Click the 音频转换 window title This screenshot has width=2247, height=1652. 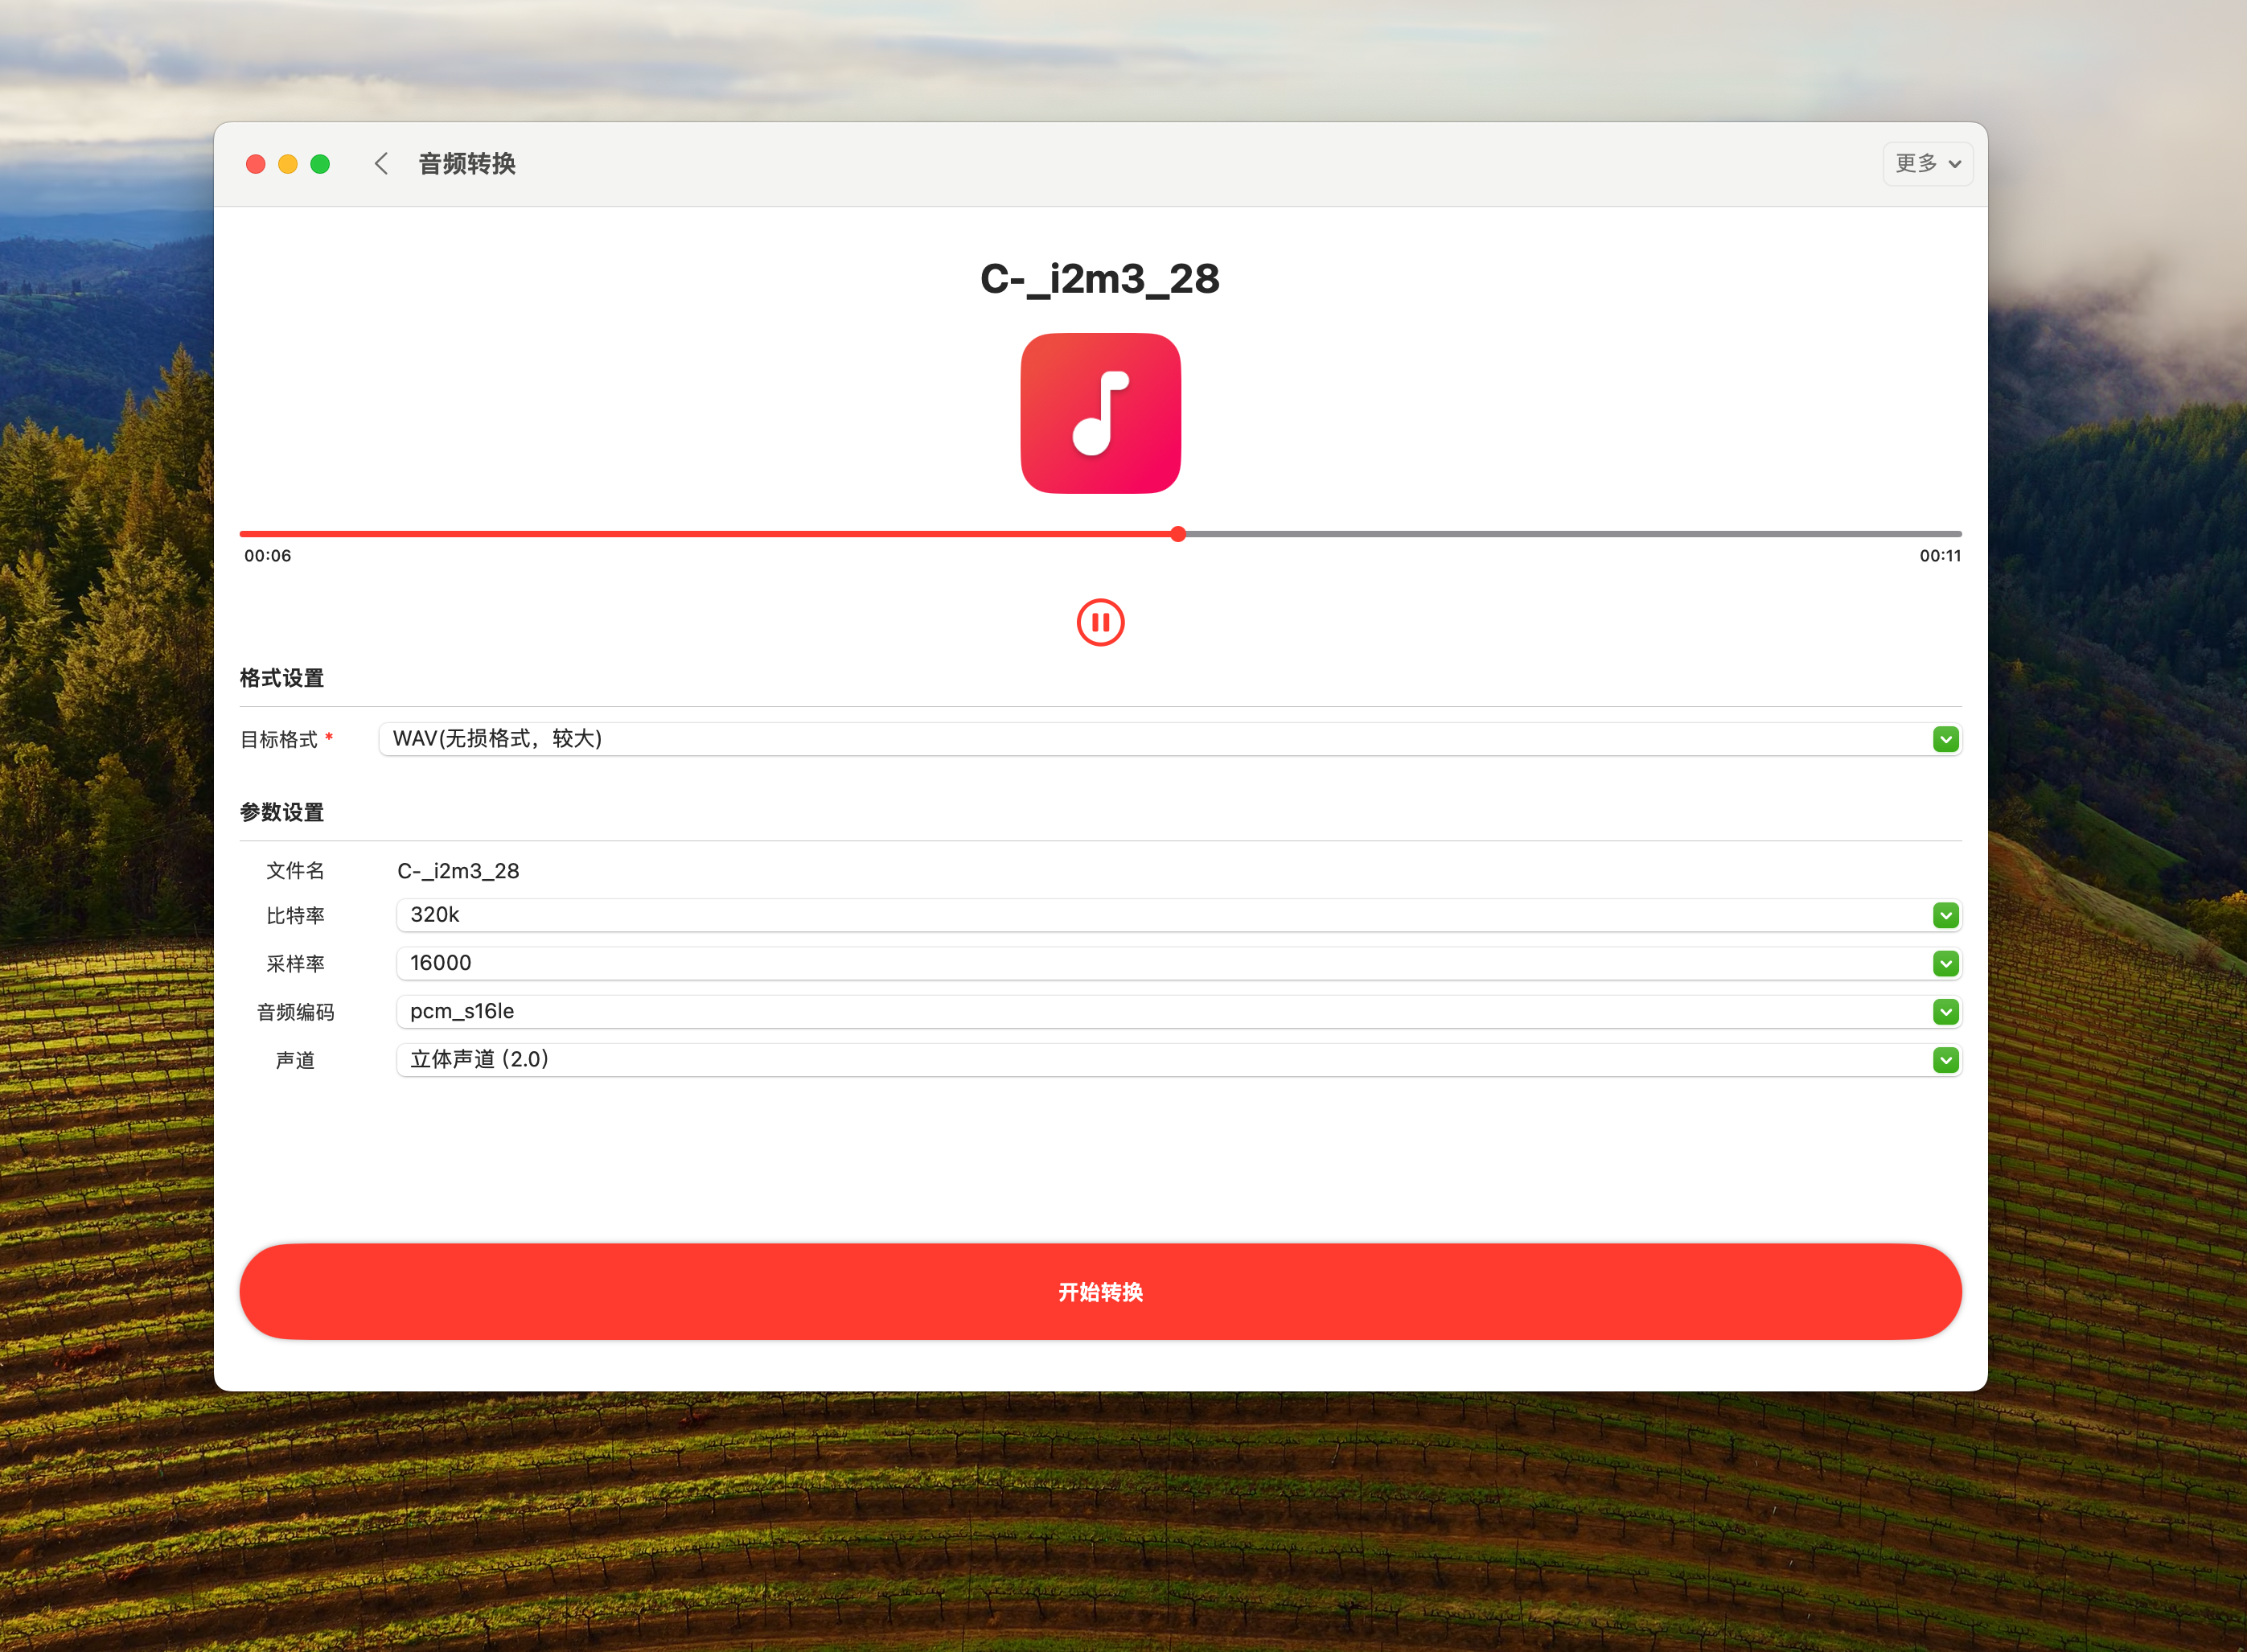467,164
